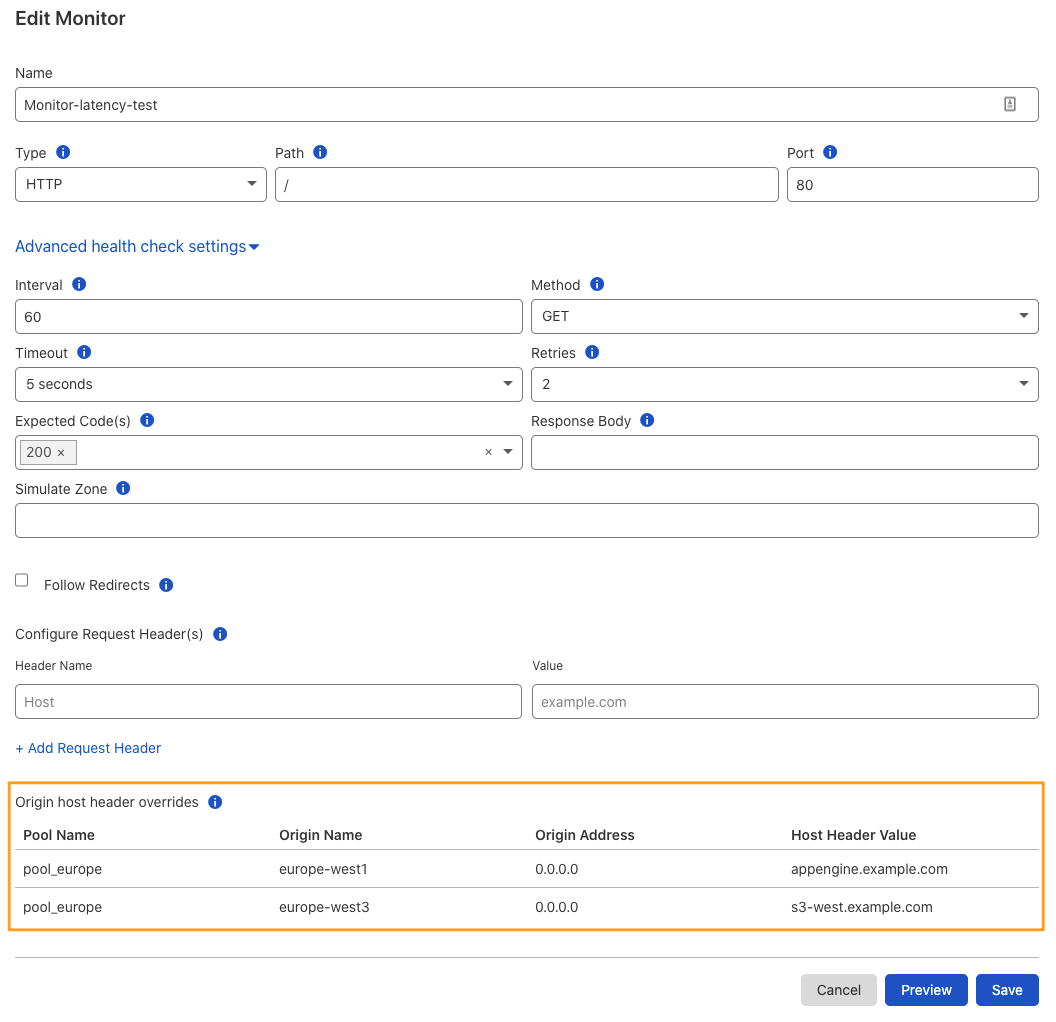1056x1022 pixels.
Task: Click pool_europe in the europe-west3 row
Action: [63, 907]
